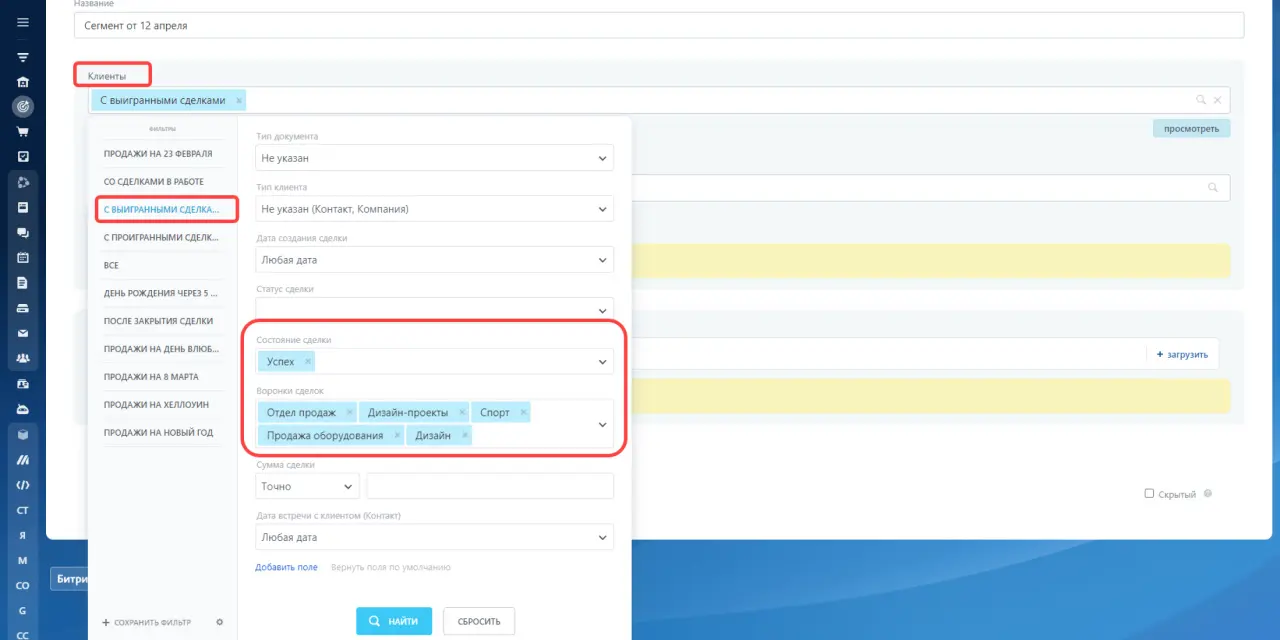Click the shopping cart icon in the sidebar
1280x640 pixels.
click(x=22, y=131)
